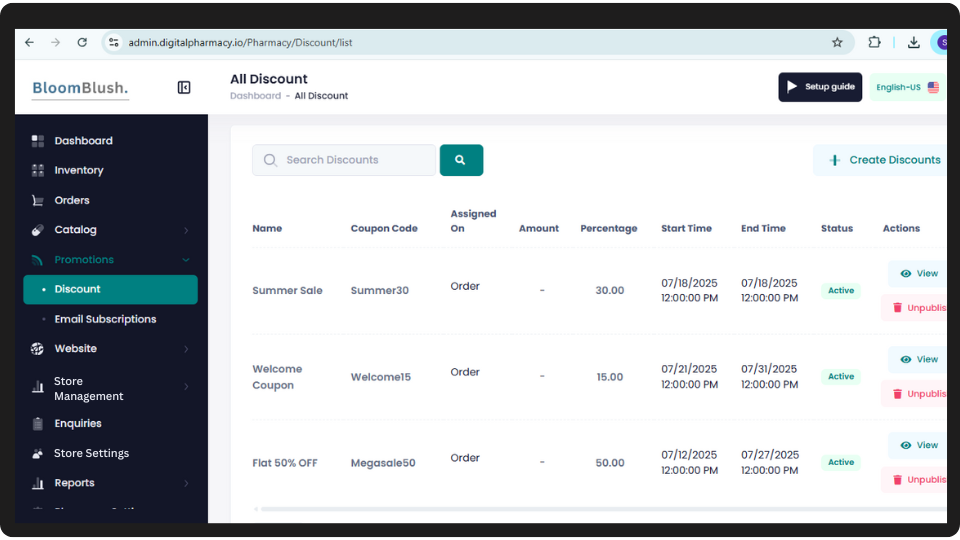Click the Flat 50% OFF Active badge

tap(841, 462)
